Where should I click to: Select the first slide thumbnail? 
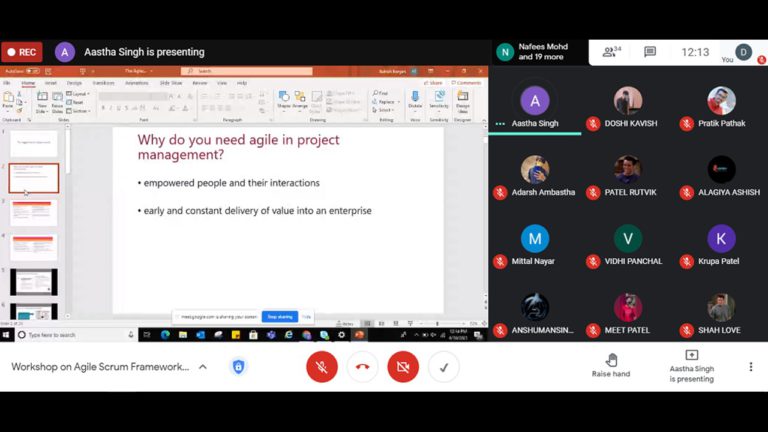tap(34, 144)
